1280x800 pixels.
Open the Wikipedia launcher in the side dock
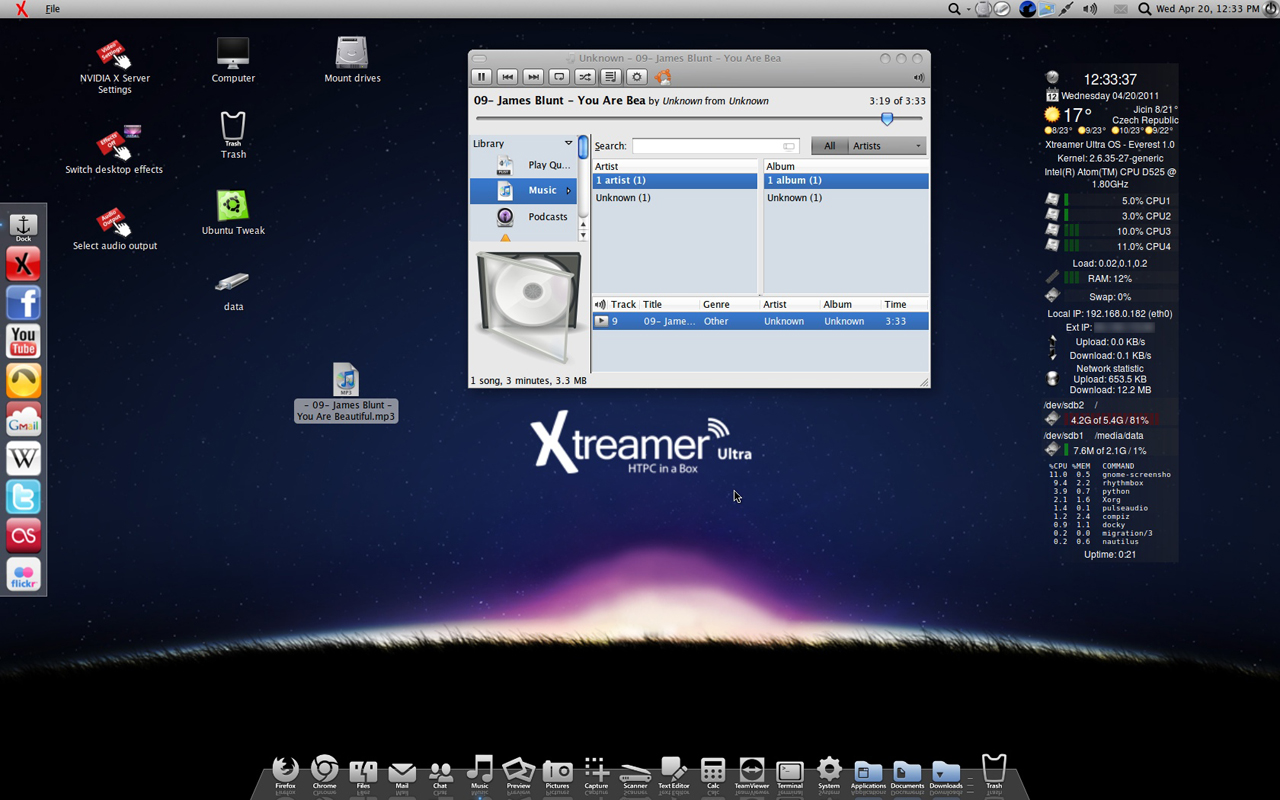coord(23,459)
